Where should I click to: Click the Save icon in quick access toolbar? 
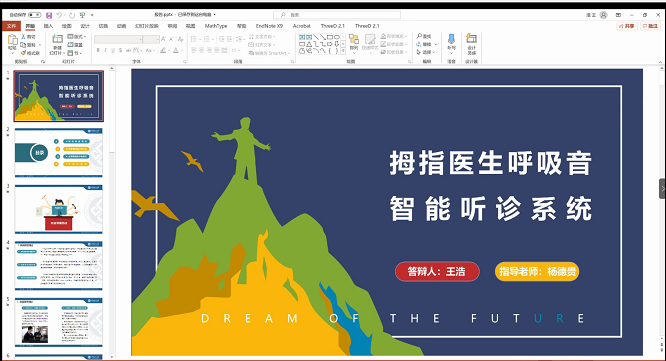49,15
